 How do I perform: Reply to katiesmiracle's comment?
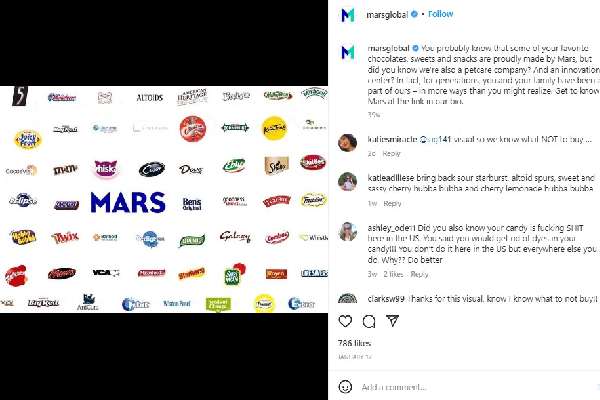click(x=391, y=154)
